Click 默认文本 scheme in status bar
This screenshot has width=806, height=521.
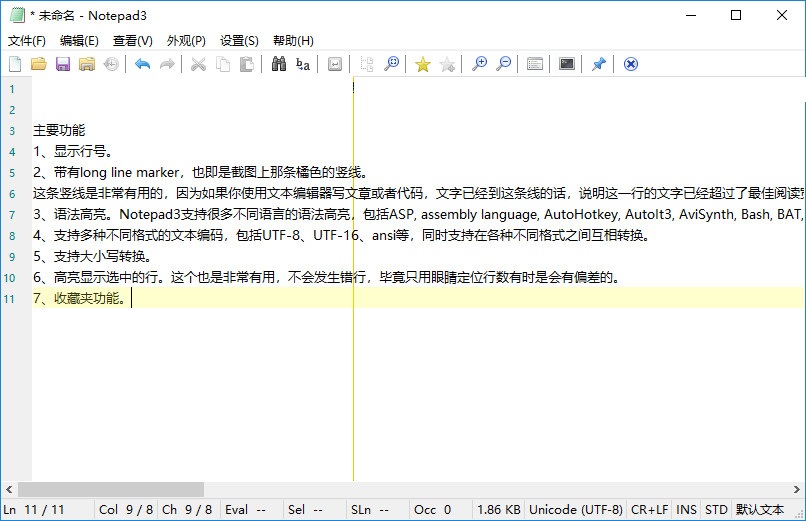(760, 510)
